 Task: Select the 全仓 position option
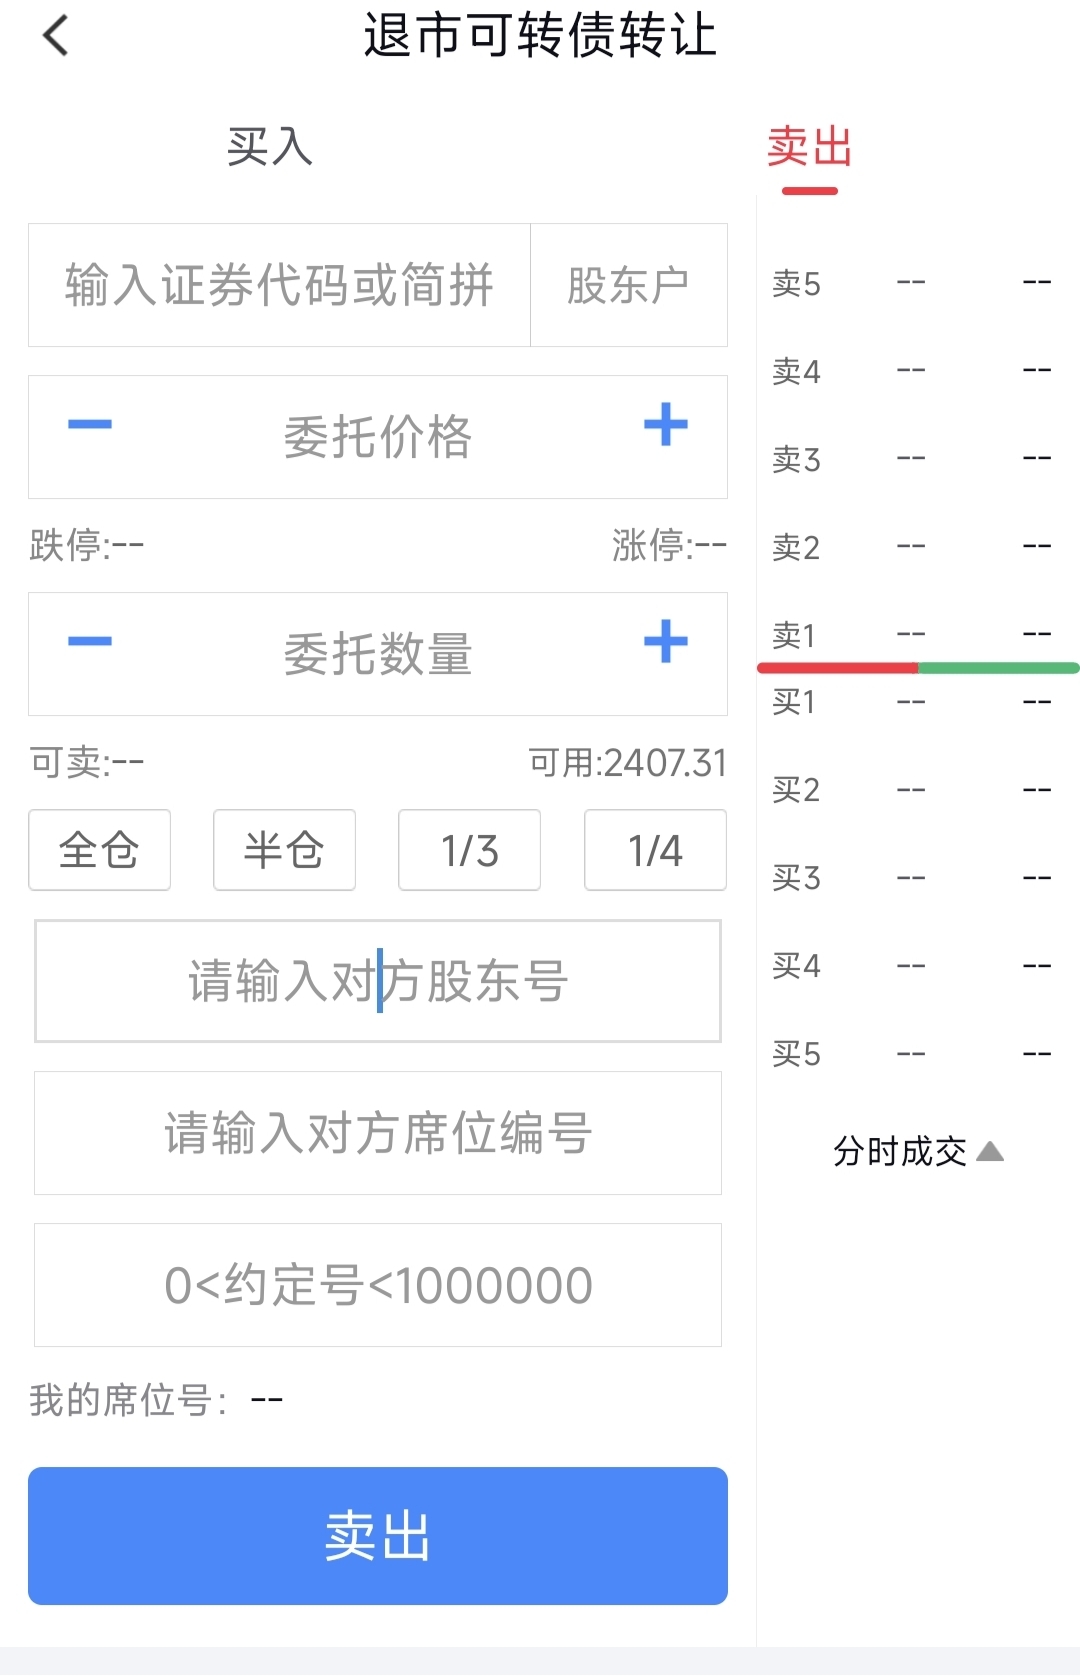[100, 850]
